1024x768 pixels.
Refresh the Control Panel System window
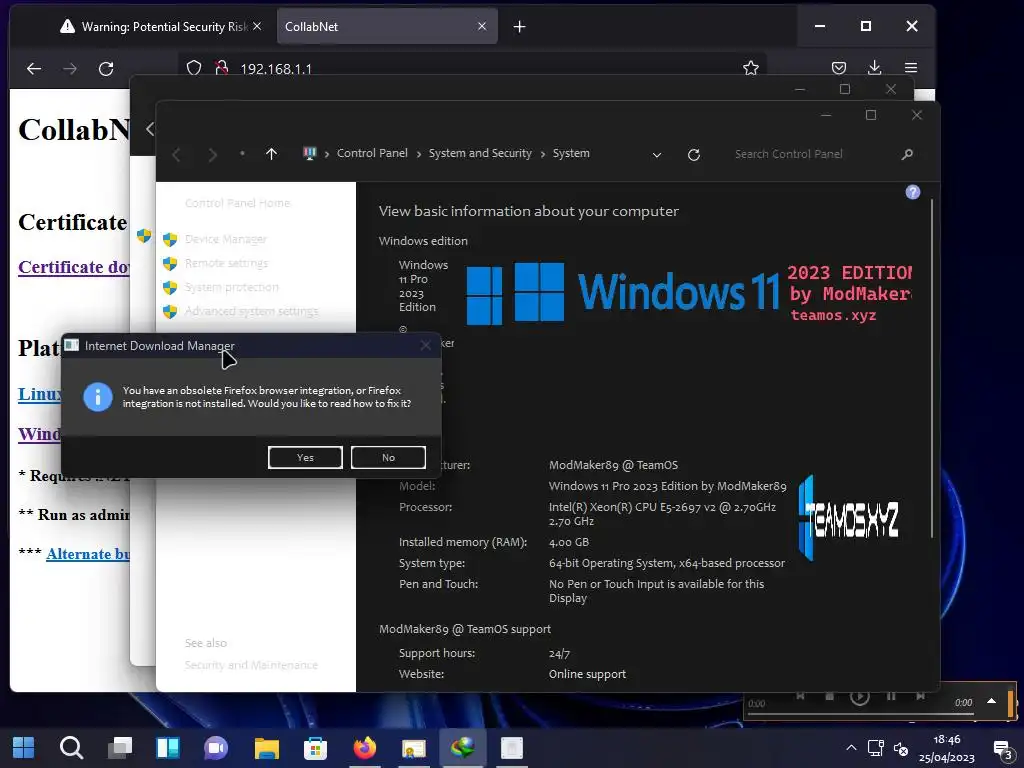point(694,154)
